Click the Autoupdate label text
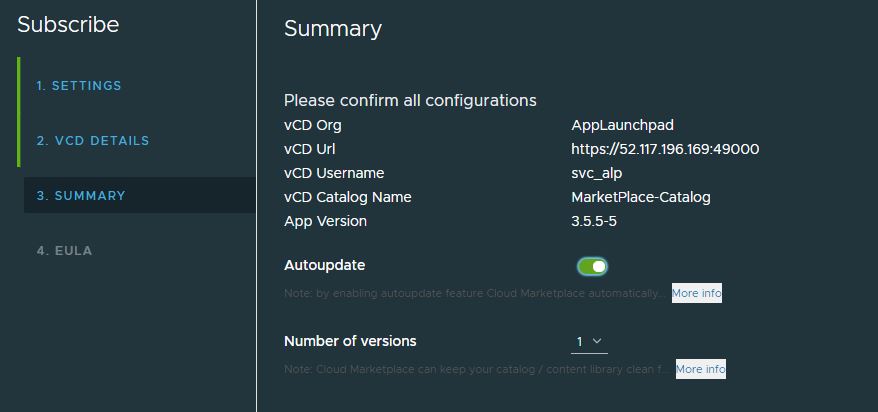This screenshot has width=878, height=412. pos(324,265)
